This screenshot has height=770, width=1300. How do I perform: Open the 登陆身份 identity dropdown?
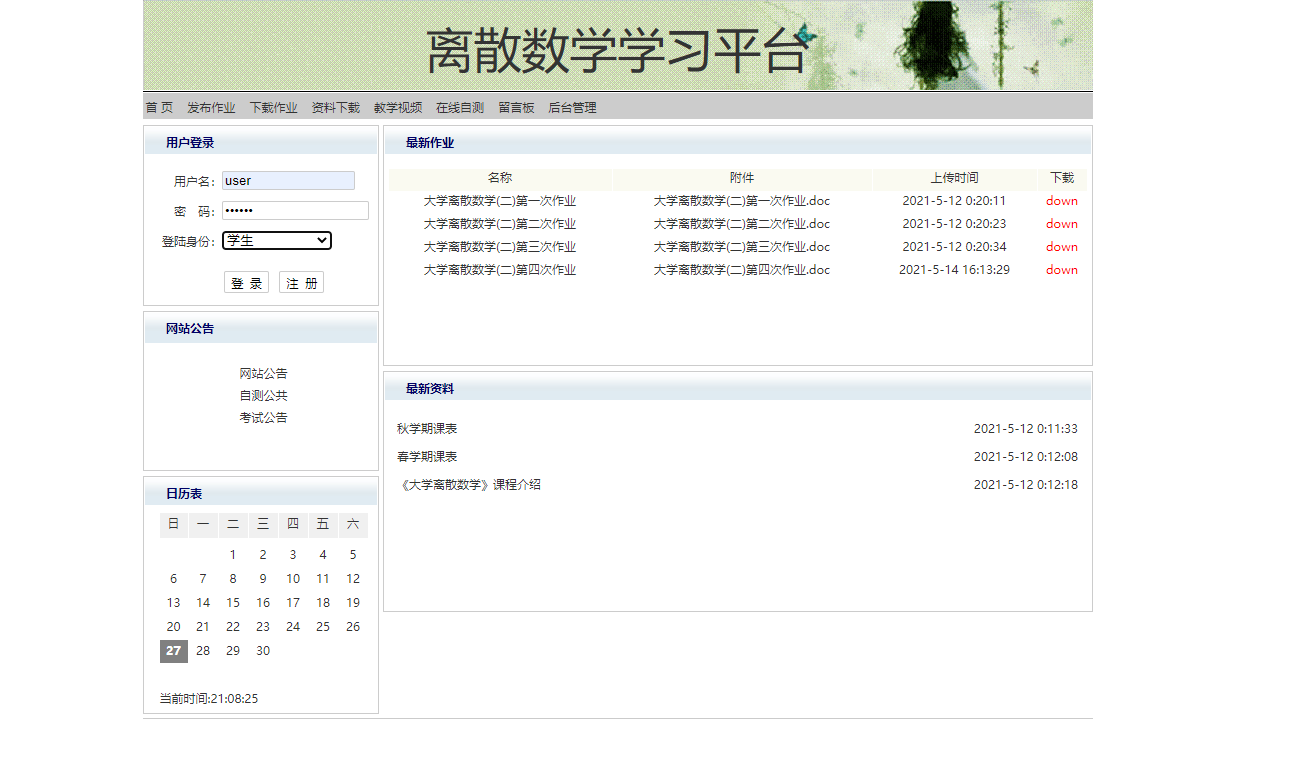coord(276,241)
